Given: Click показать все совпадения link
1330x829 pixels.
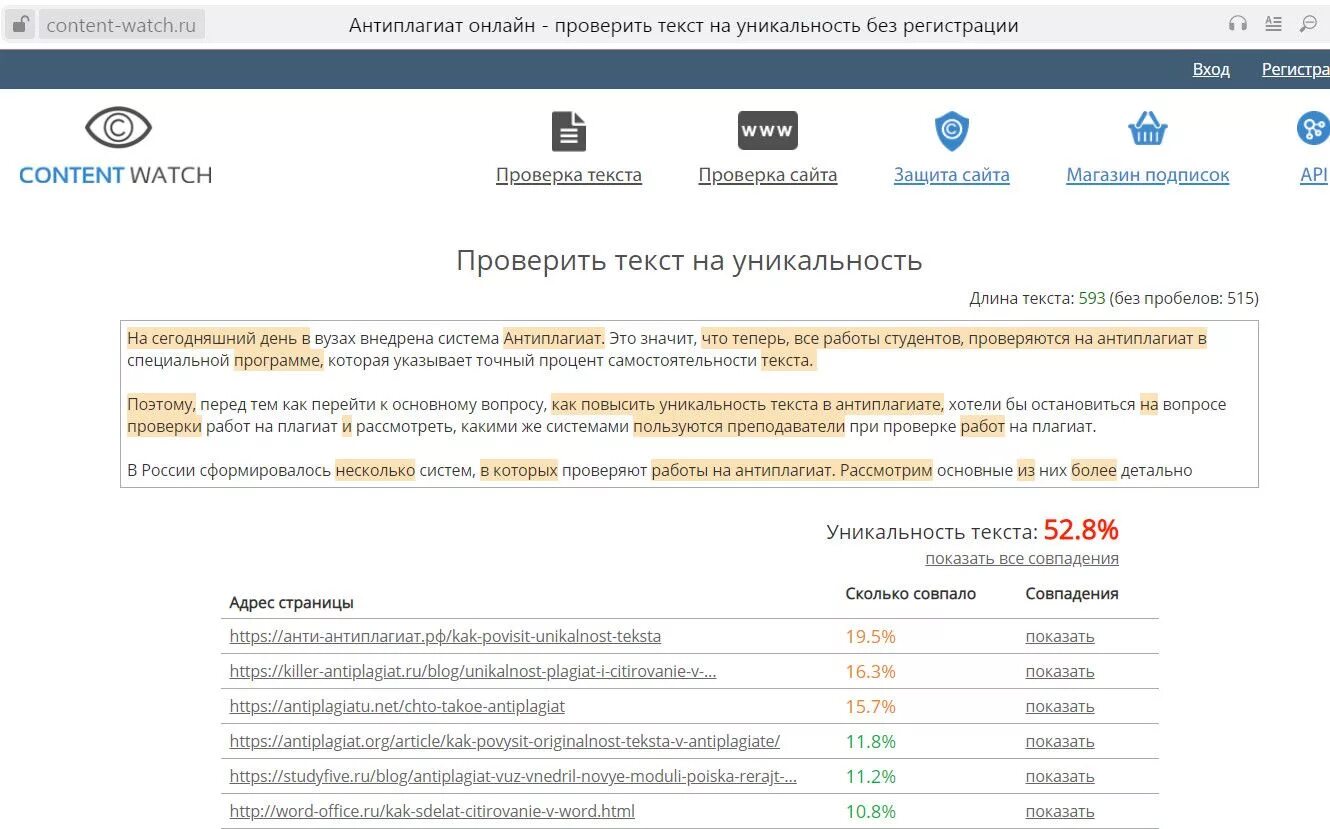Looking at the screenshot, I should [x=1022, y=558].
